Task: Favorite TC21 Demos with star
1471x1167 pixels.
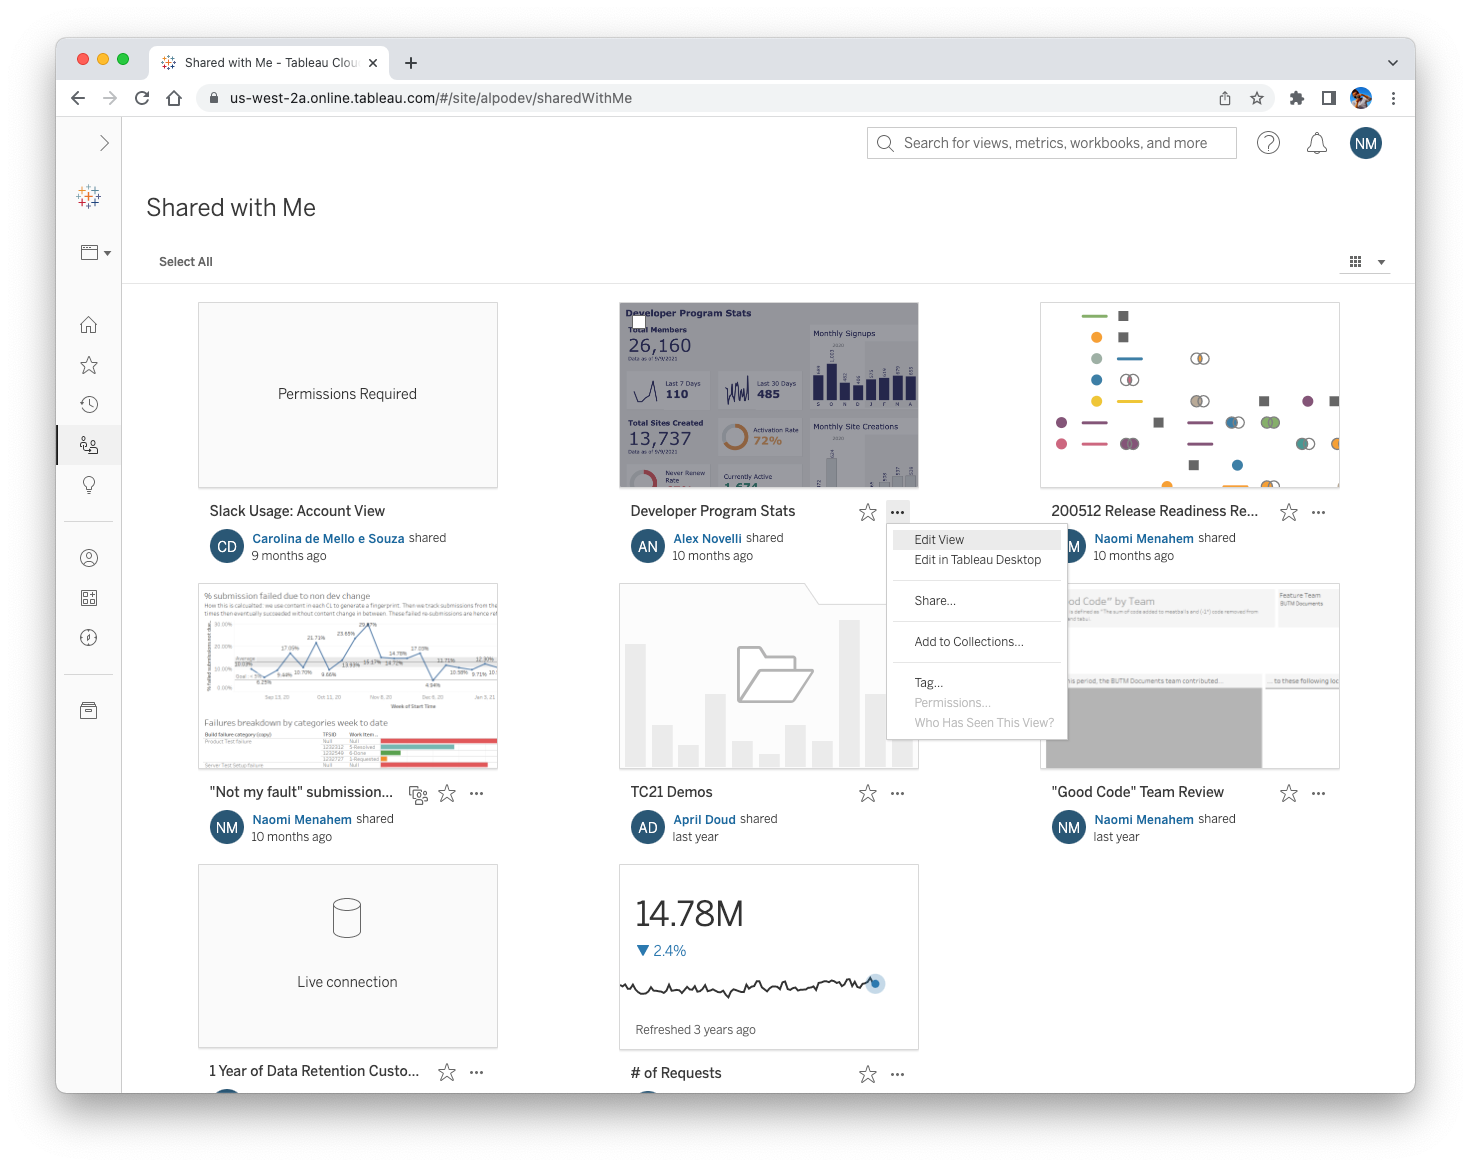Action: coord(868,794)
